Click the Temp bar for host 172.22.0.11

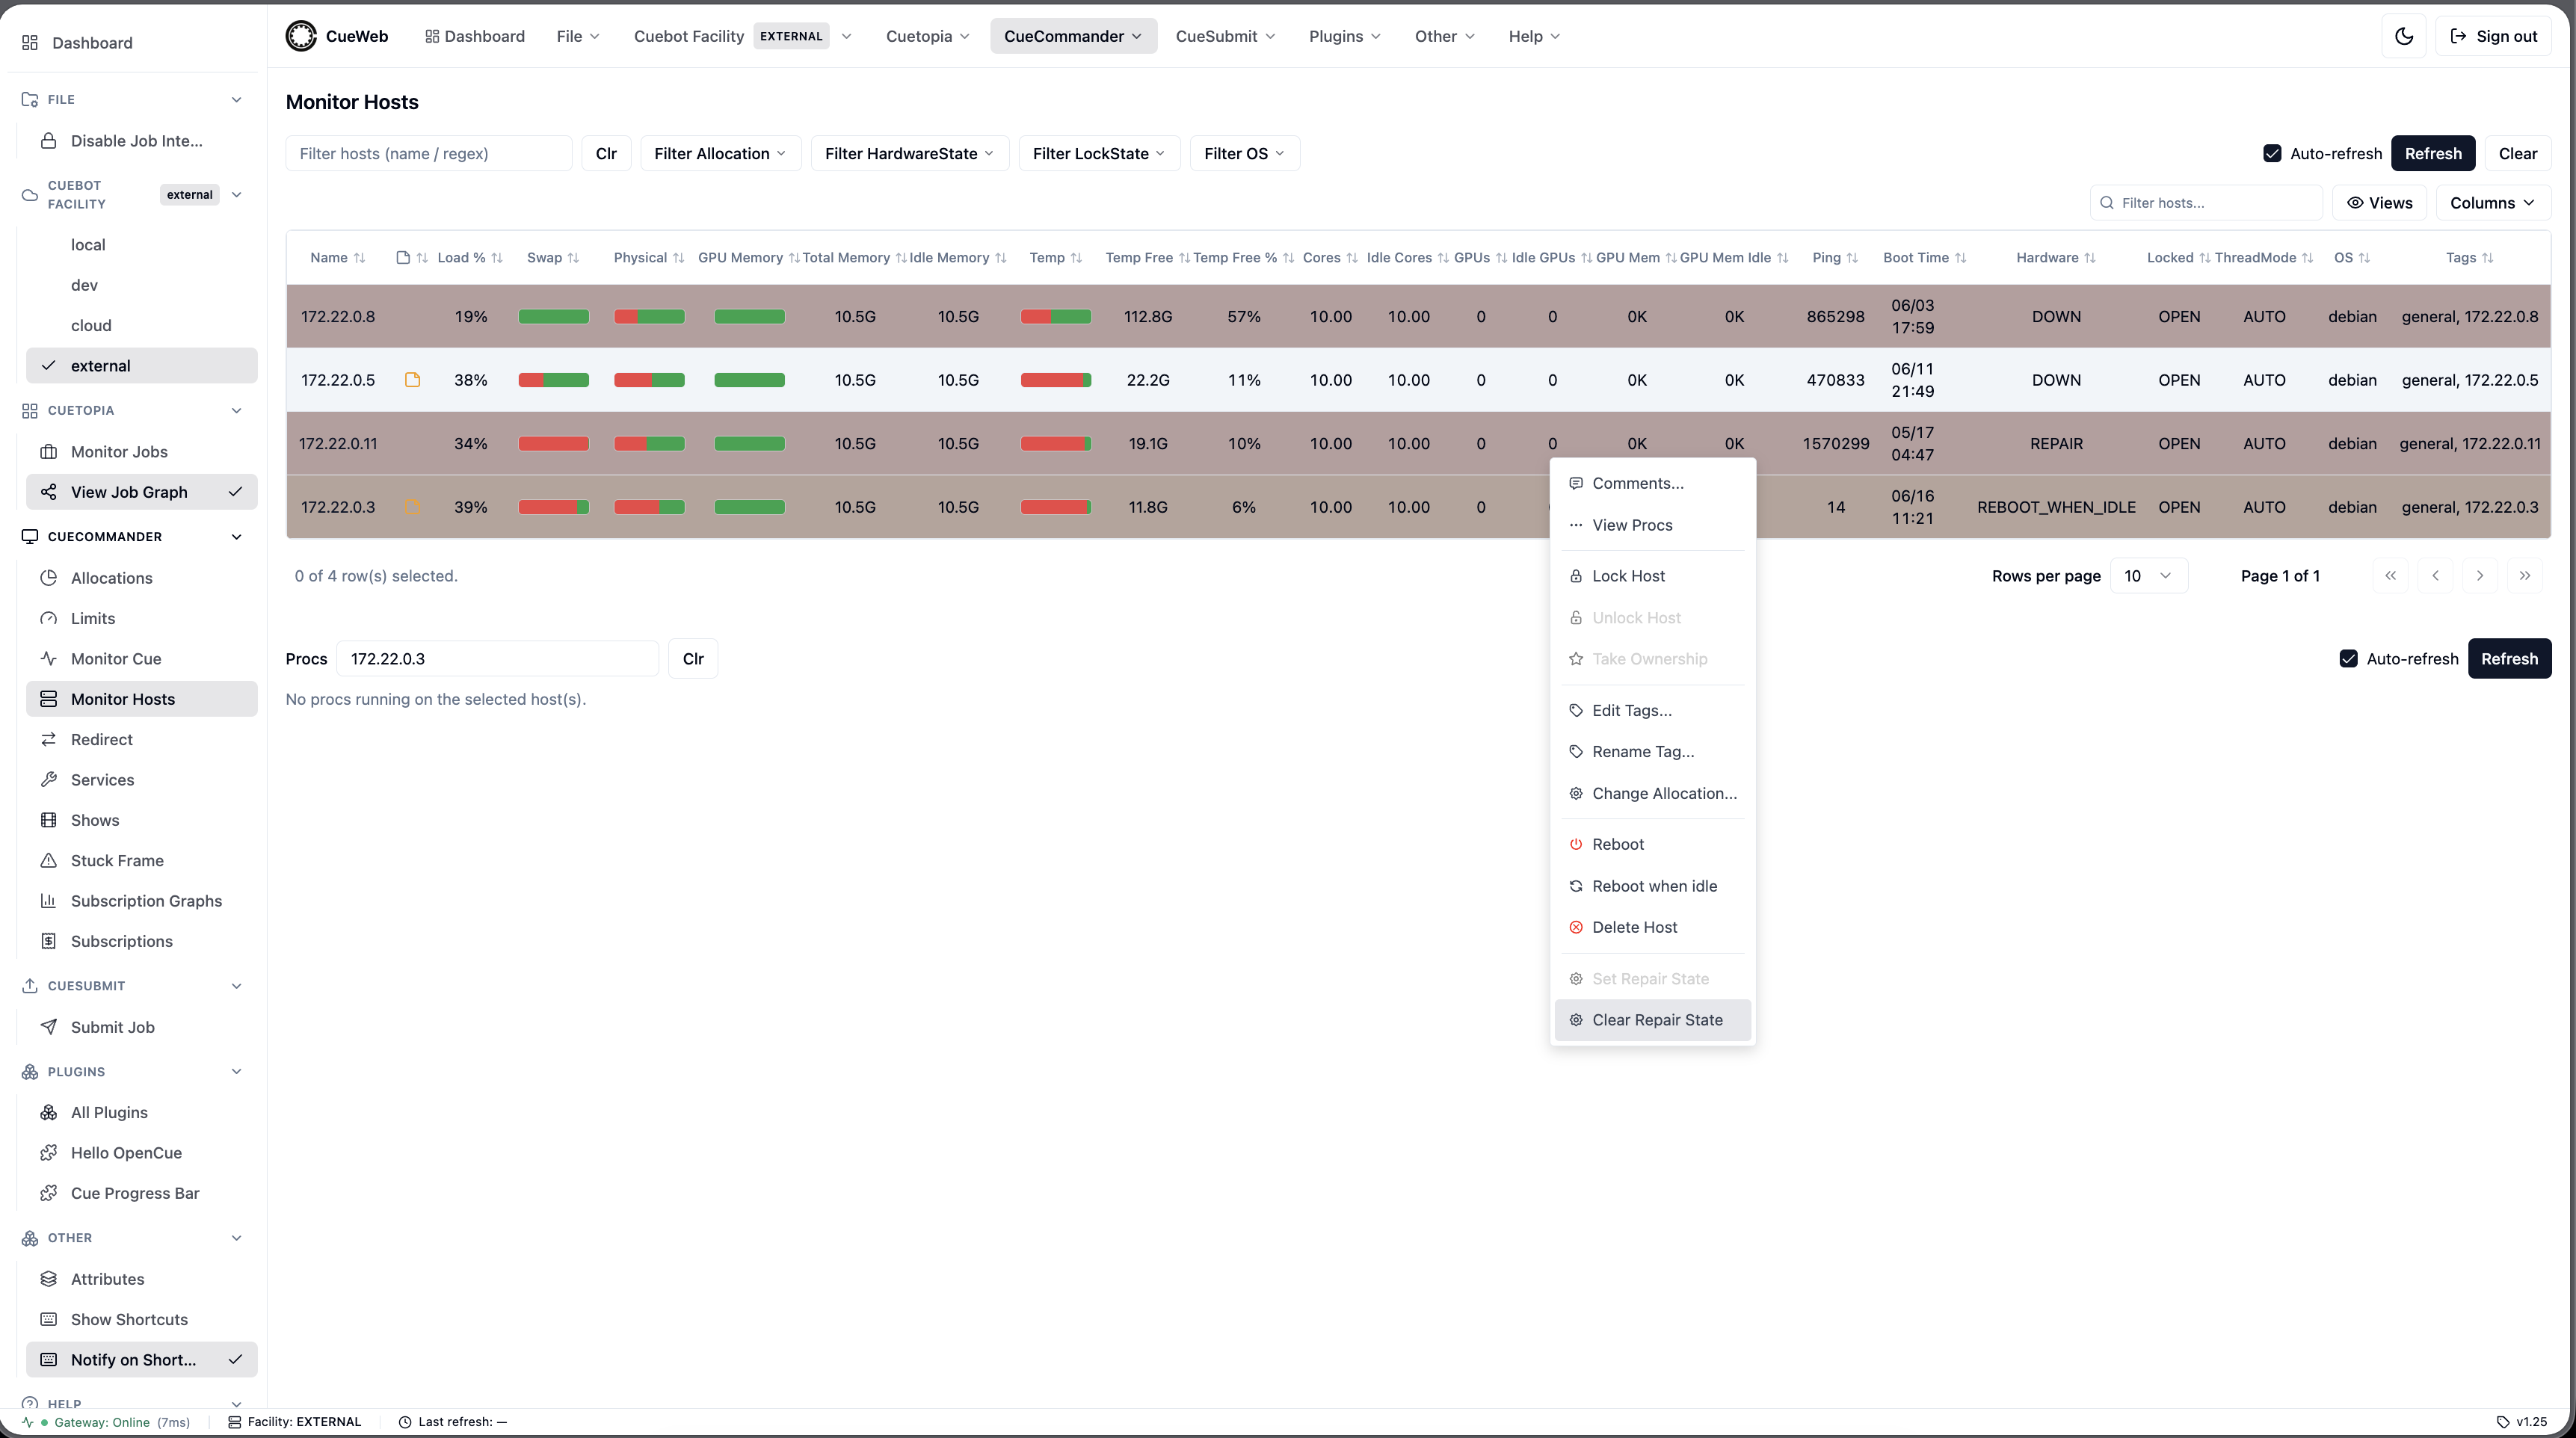(1056, 444)
